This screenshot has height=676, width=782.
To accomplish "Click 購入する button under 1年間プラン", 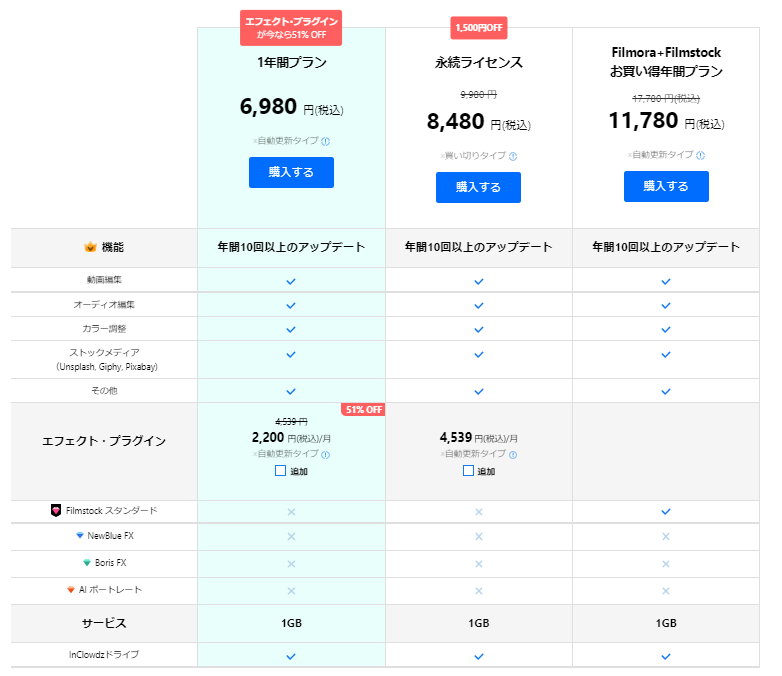I will coord(291,173).
